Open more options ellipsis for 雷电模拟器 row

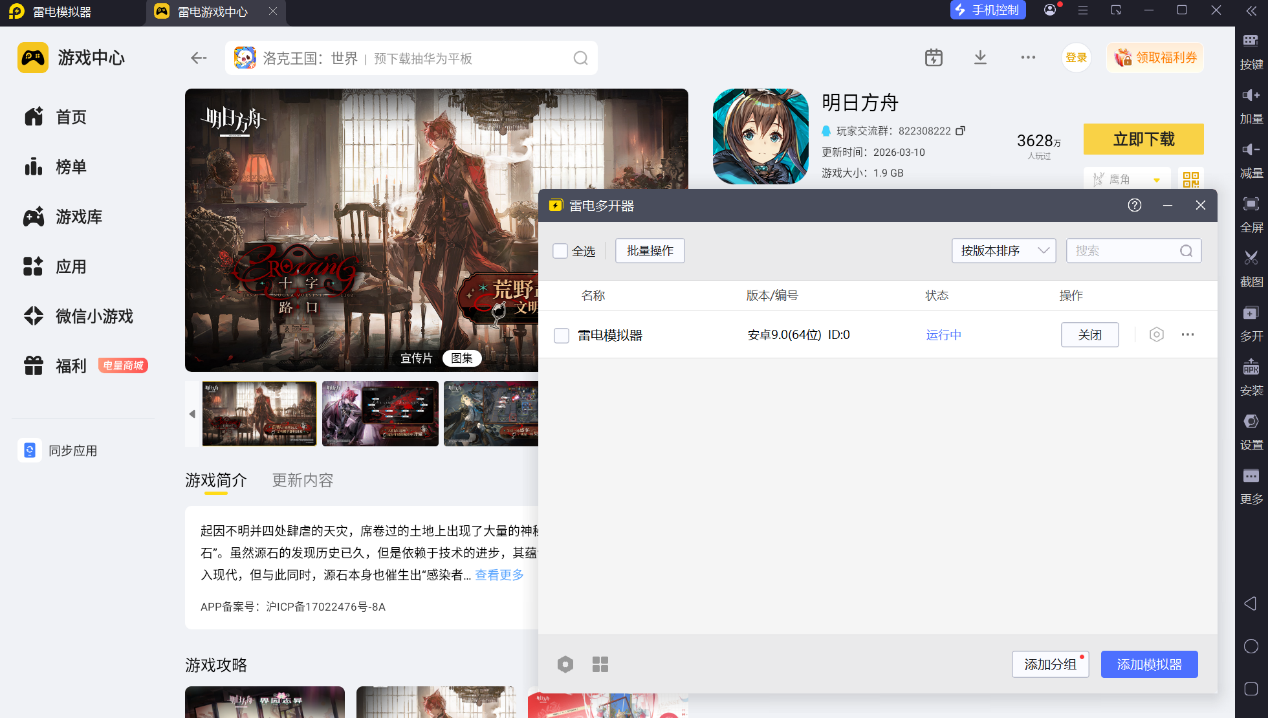[1188, 335]
